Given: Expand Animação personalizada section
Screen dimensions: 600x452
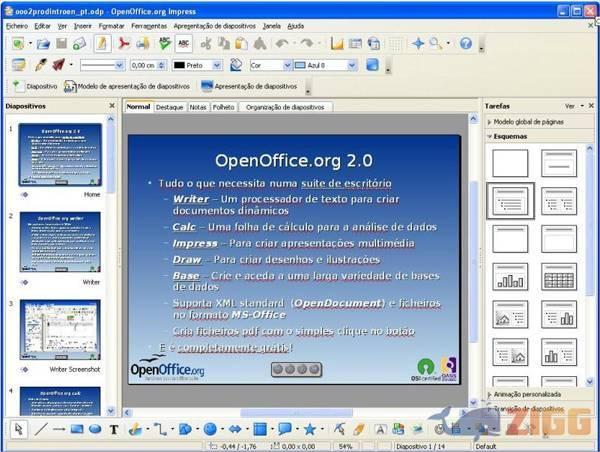Looking at the screenshot, I should (x=527, y=394).
